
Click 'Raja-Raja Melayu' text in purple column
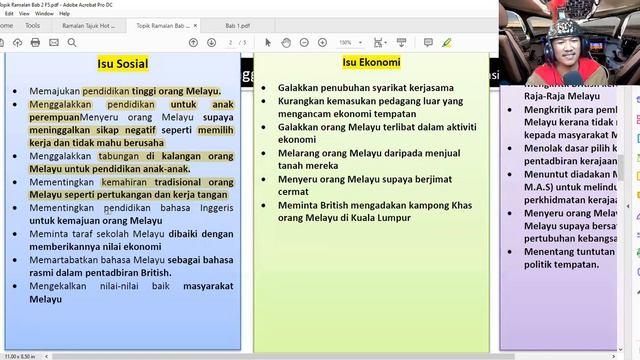(x=562, y=96)
